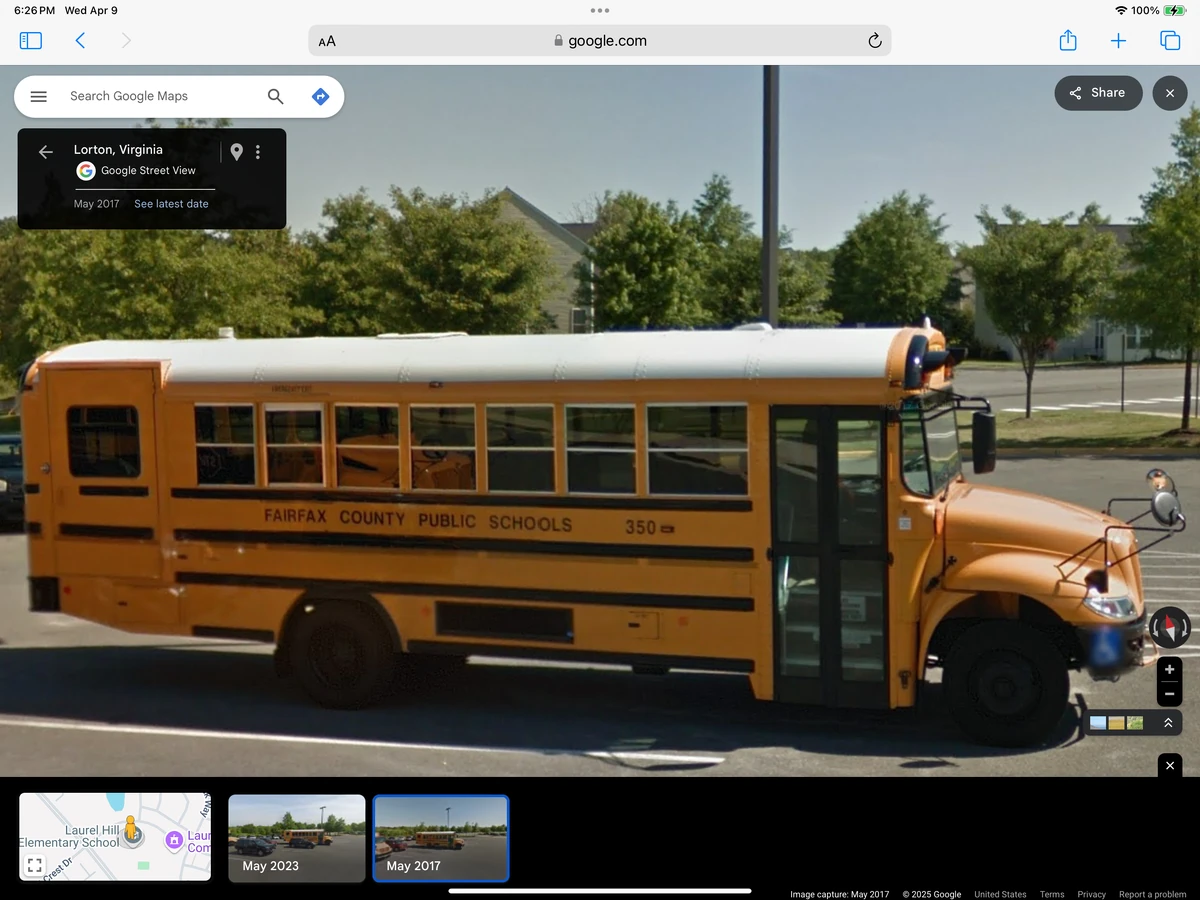Screen dimensions: 1200x900
Task: Click the location pin icon on the info card
Action: (x=236, y=152)
